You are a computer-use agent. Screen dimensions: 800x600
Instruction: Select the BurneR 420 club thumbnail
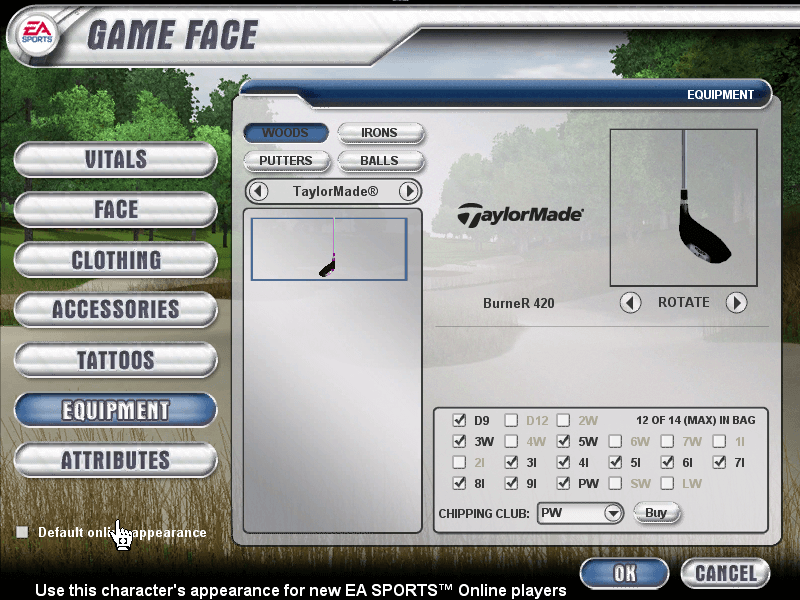coord(329,249)
